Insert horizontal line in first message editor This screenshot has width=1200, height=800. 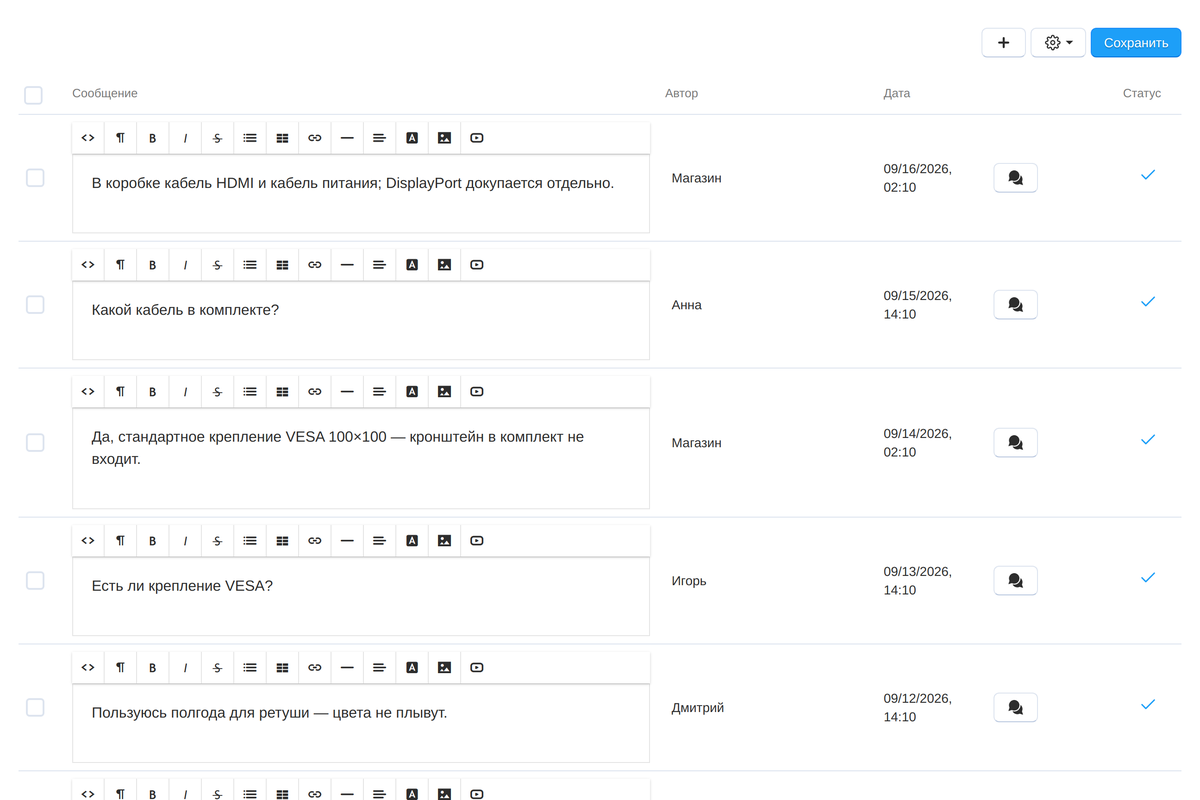click(347, 138)
